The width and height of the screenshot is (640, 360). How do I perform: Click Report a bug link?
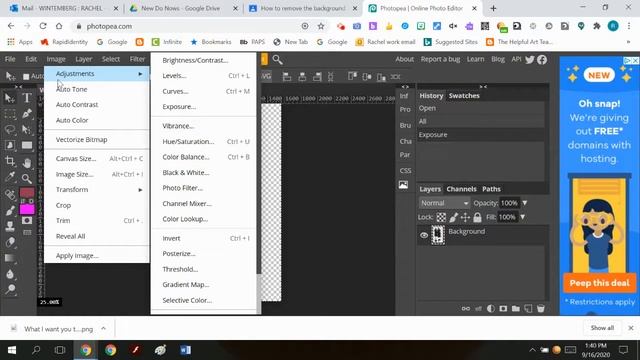(x=440, y=59)
